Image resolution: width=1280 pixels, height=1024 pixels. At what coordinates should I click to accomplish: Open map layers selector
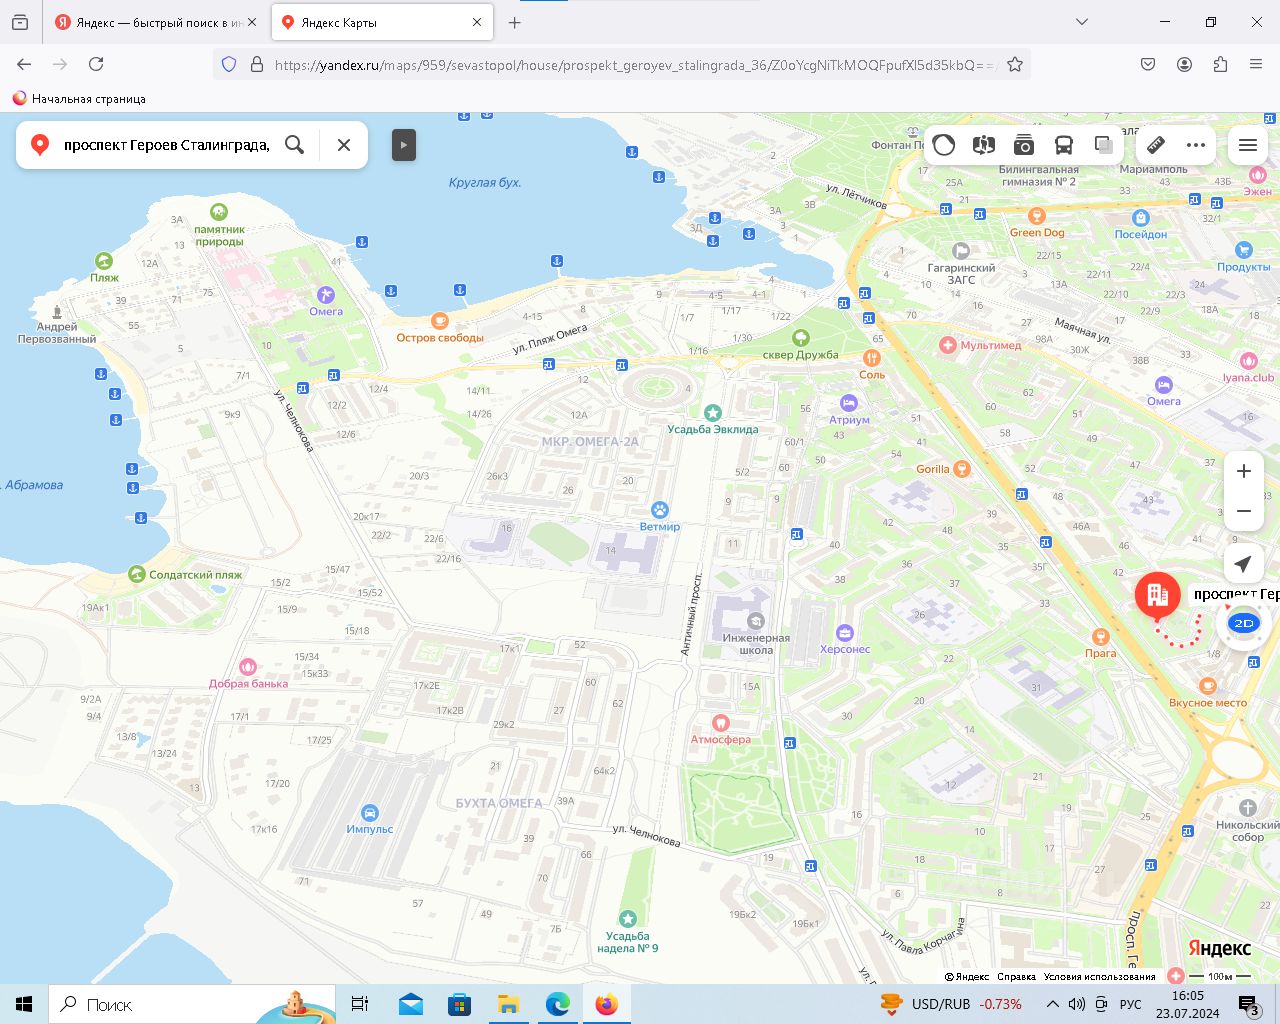(1103, 145)
